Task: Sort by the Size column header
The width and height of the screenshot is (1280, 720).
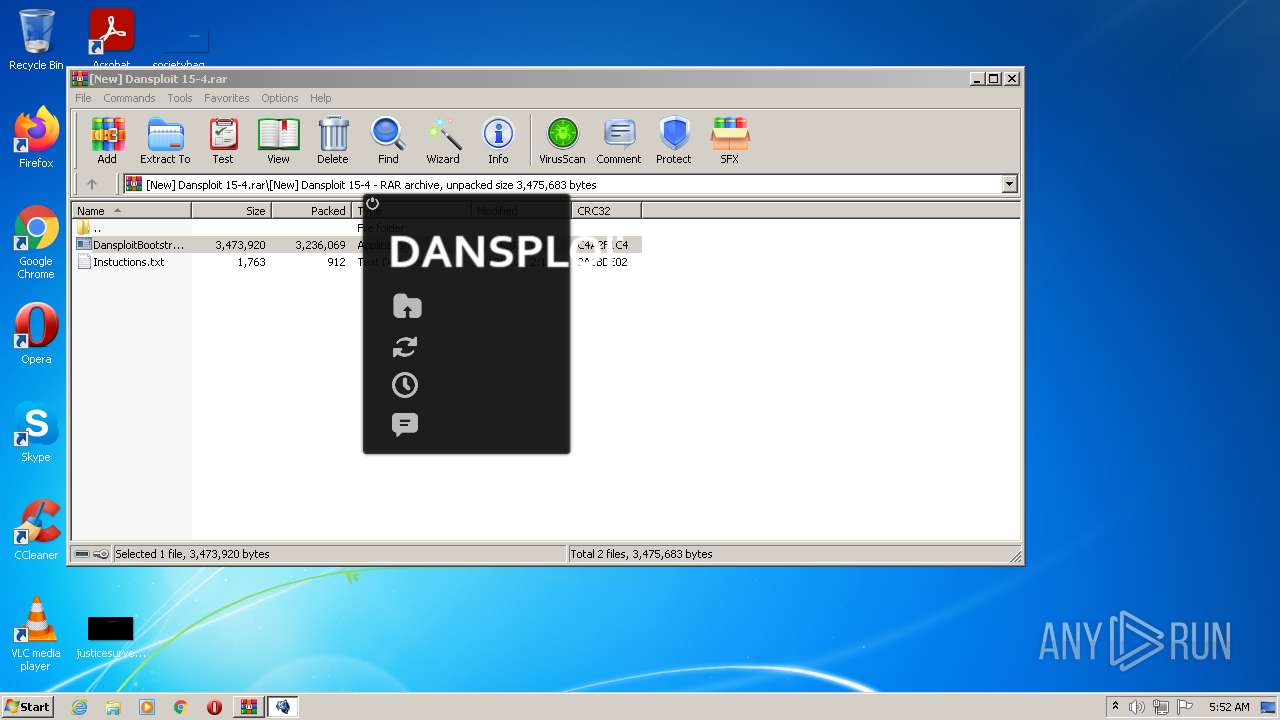Action: 232,211
